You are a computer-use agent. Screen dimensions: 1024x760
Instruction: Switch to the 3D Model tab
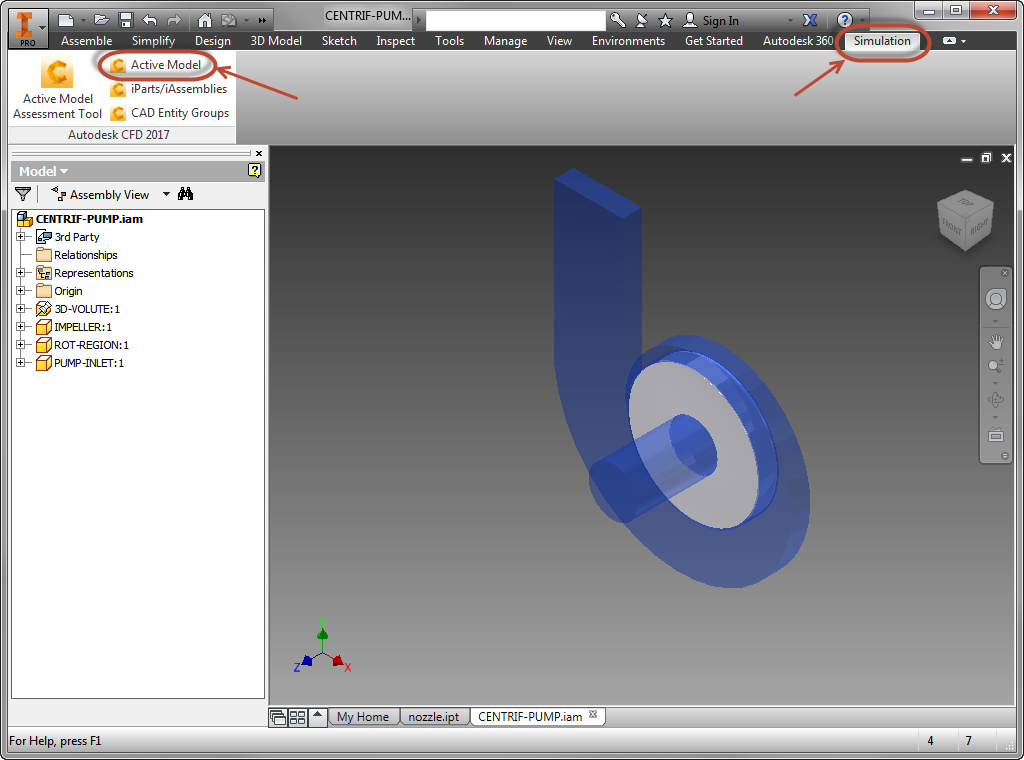click(276, 40)
